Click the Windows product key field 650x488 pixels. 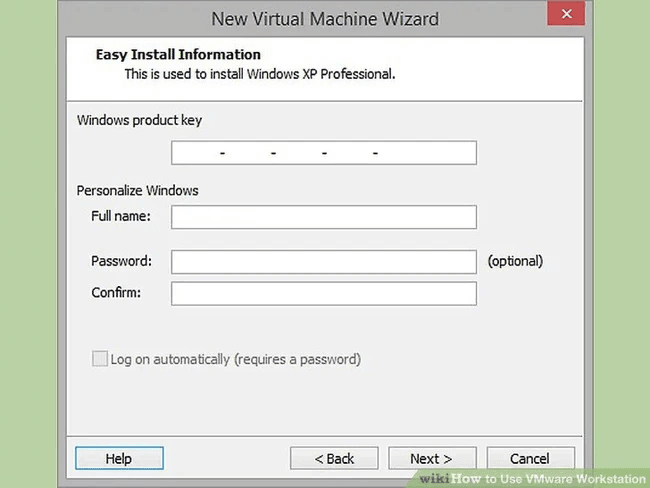click(x=324, y=153)
